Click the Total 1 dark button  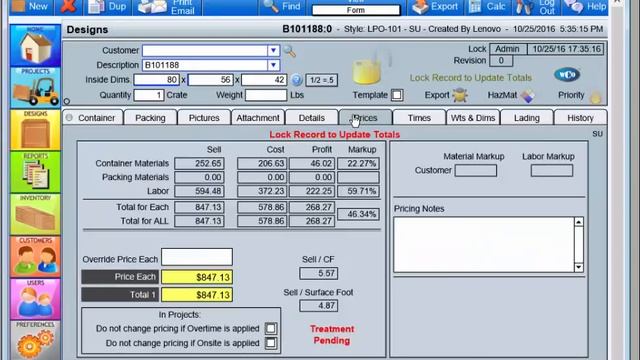click(120, 295)
